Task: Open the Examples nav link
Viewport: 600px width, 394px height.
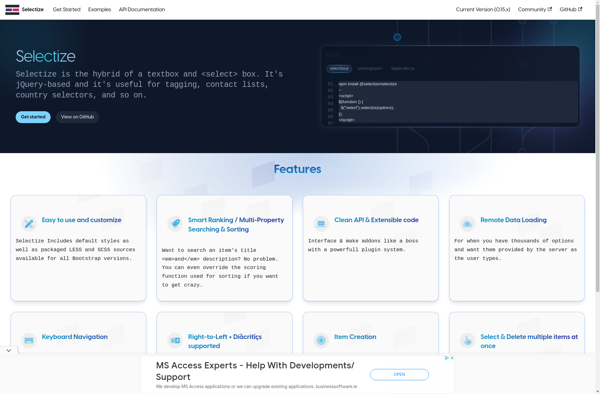Action: click(99, 10)
